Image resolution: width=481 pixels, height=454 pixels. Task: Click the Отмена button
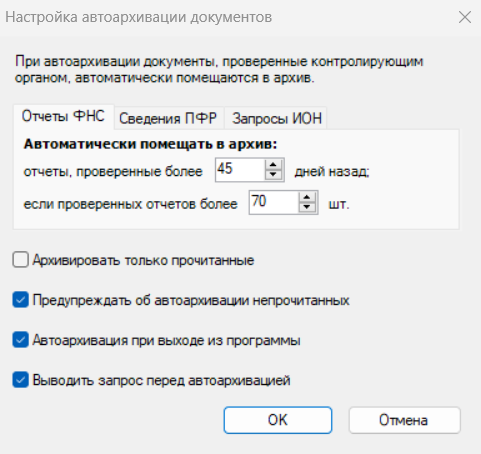(404, 420)
